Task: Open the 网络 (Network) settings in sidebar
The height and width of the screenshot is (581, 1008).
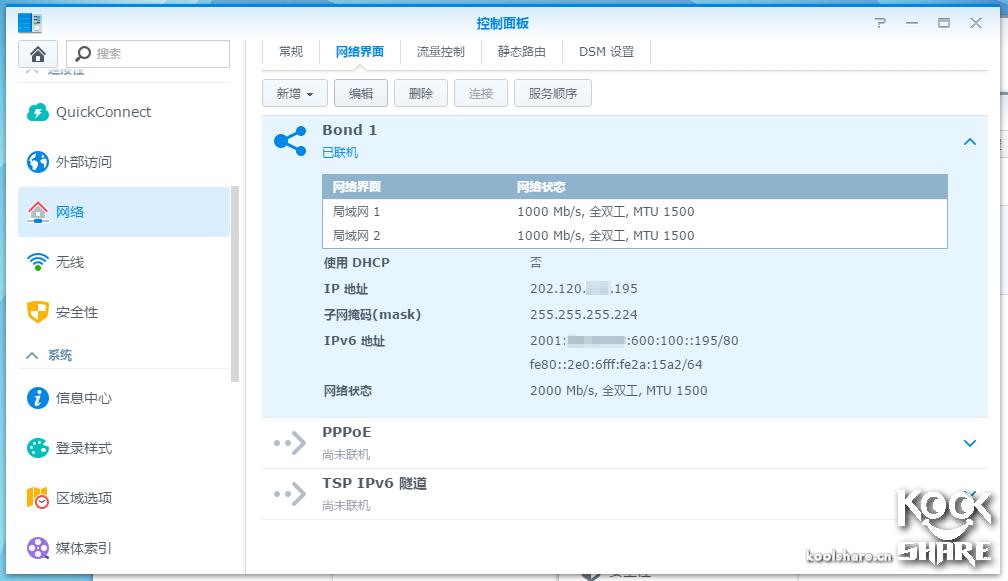Action: coord(66,212)
